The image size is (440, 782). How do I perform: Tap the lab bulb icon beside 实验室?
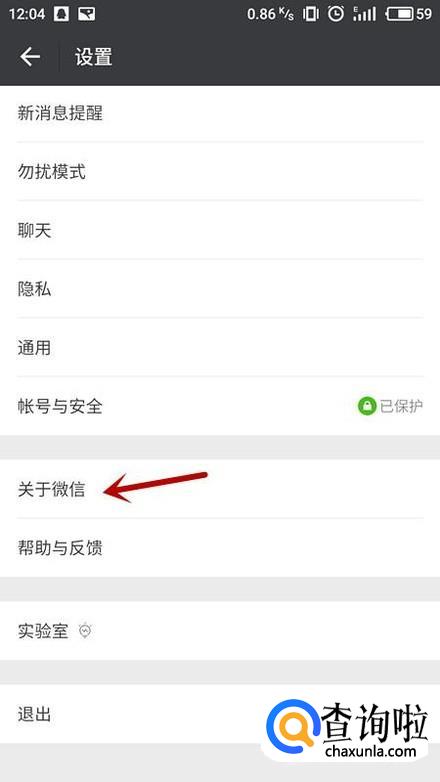pyautogui.click(x=85, y=631)
